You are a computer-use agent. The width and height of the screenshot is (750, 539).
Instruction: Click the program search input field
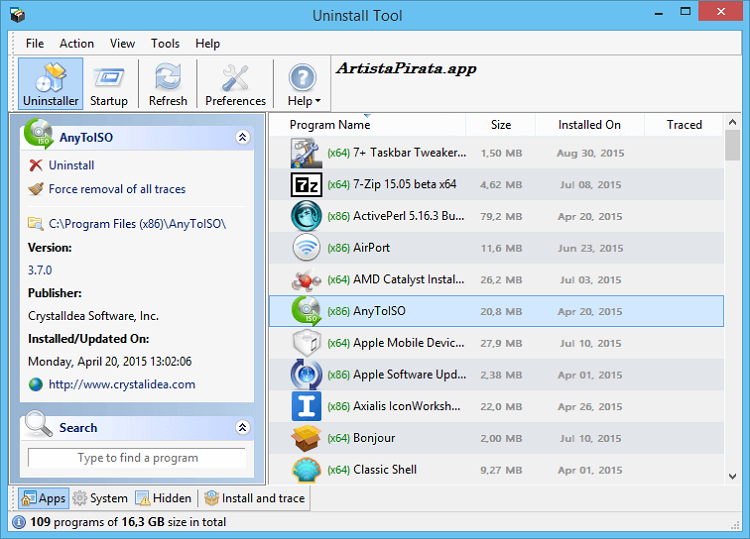click(x=137, y=458)
